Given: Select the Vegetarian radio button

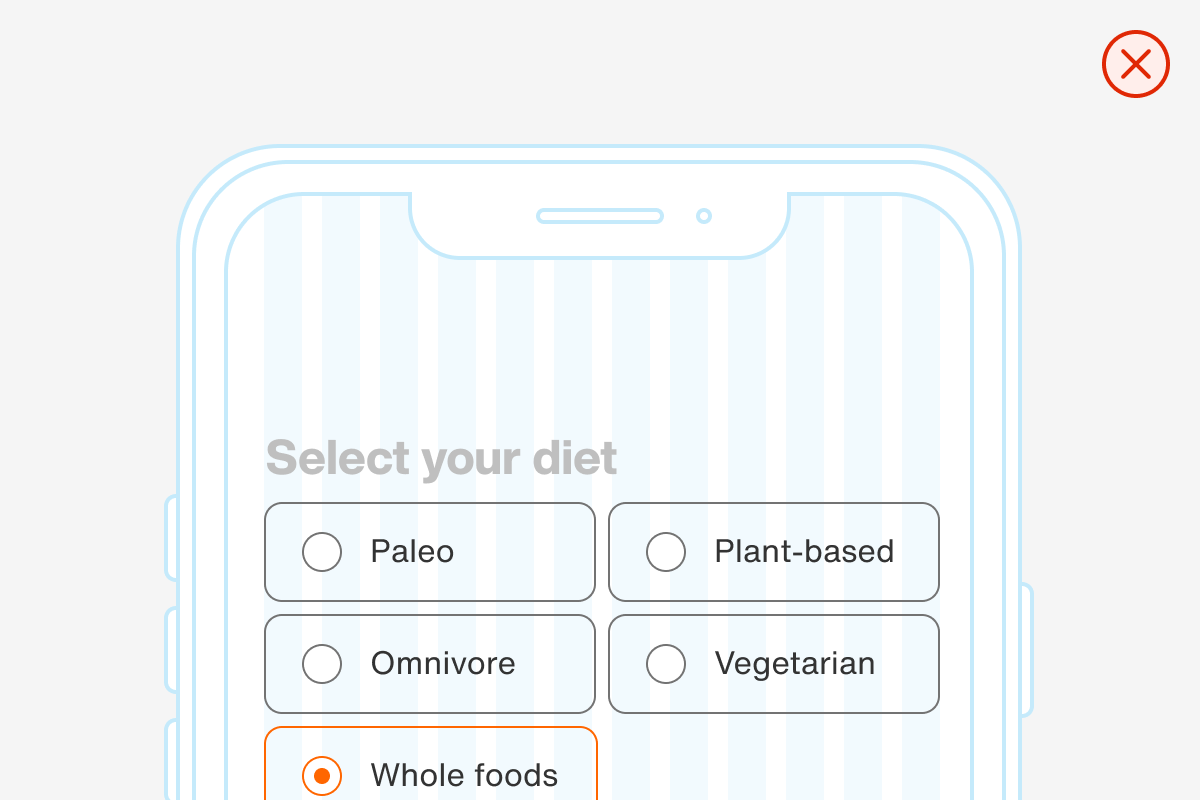Looking at the screenshot, I should [x=666, y=663].
